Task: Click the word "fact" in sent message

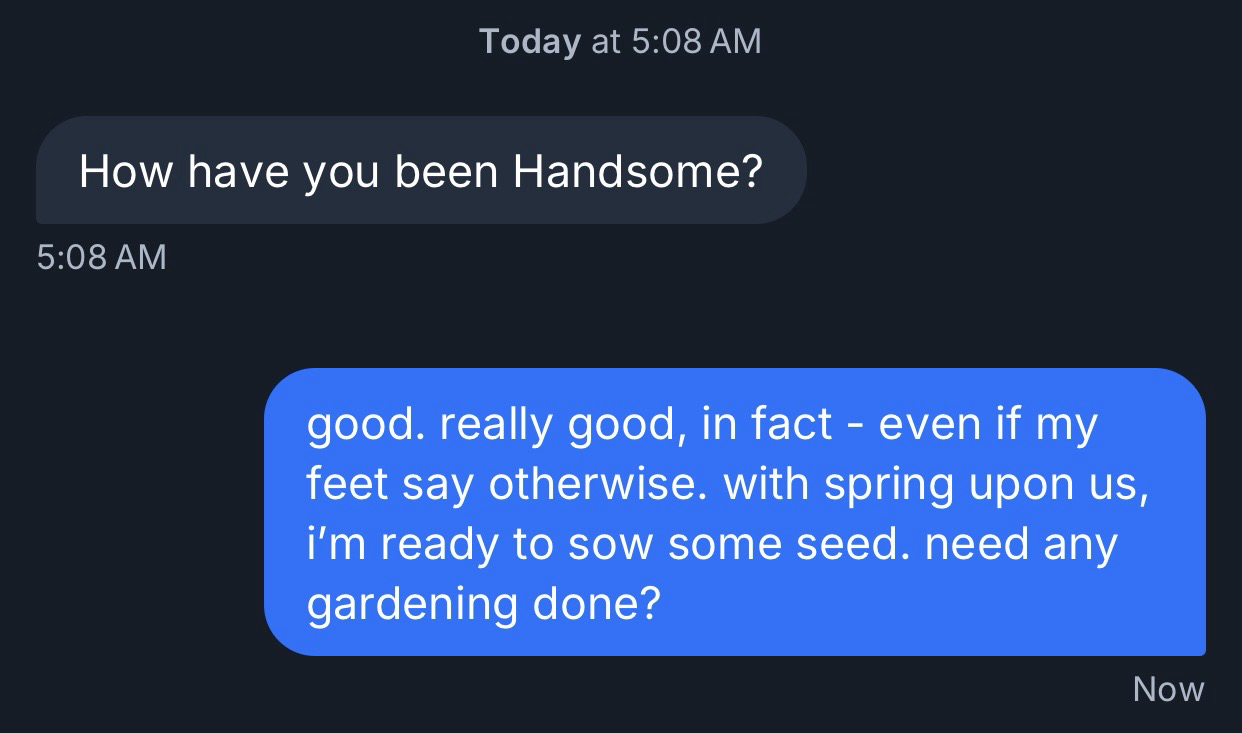Action: [x=791, y=425]
